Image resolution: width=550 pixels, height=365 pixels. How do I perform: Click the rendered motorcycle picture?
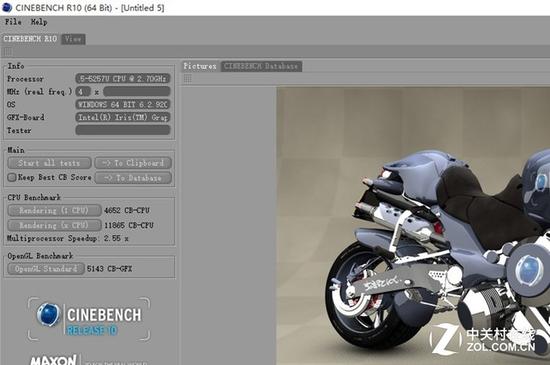click(x=413, y=226)
